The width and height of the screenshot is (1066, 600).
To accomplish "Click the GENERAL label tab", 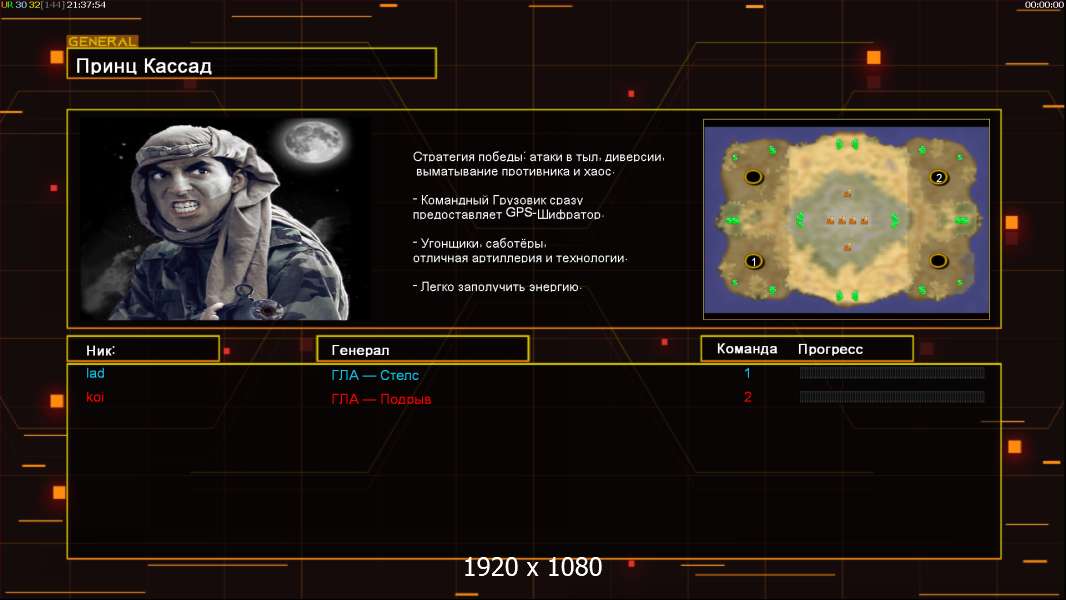I will (103, 41).
